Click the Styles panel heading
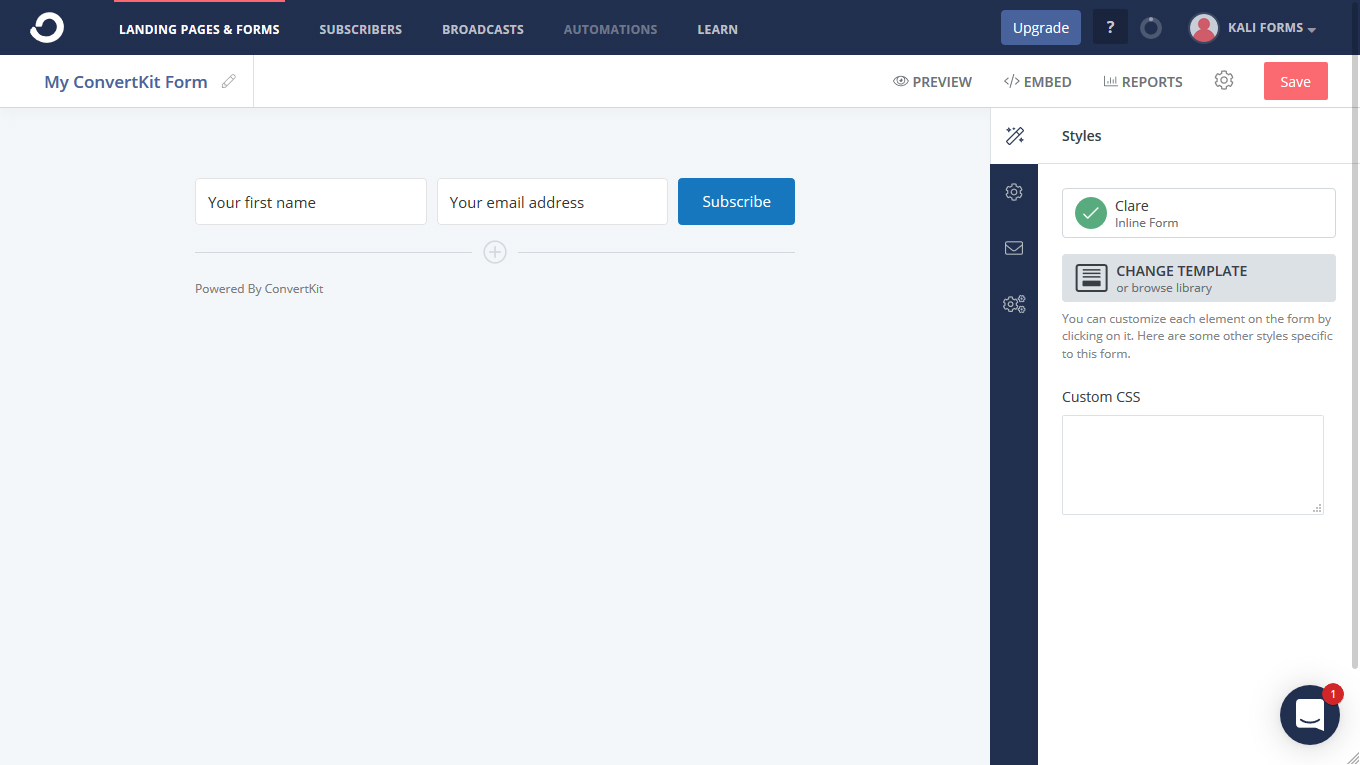1360x765 pixels. coord(1081,136)
